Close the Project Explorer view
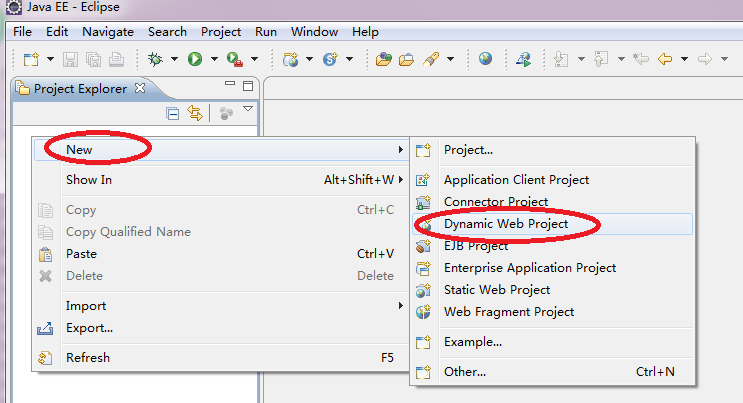This screenshot has height=403, width=743. click(140, 88)
